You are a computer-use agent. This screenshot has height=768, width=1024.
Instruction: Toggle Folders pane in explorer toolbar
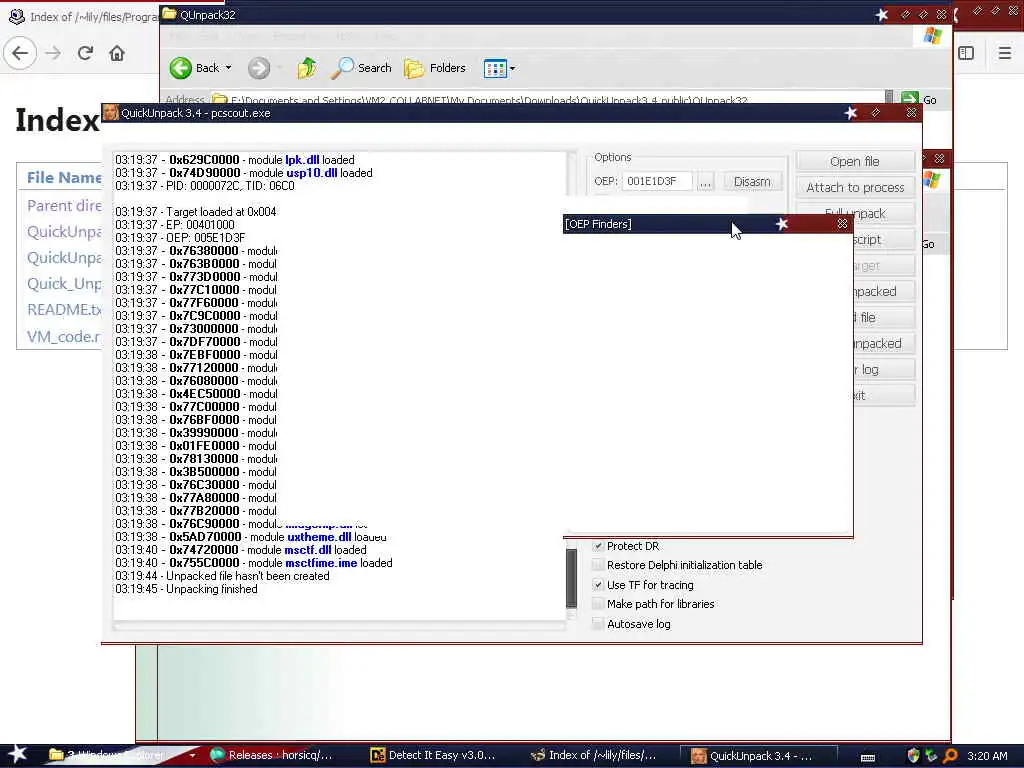click(434, 68)
